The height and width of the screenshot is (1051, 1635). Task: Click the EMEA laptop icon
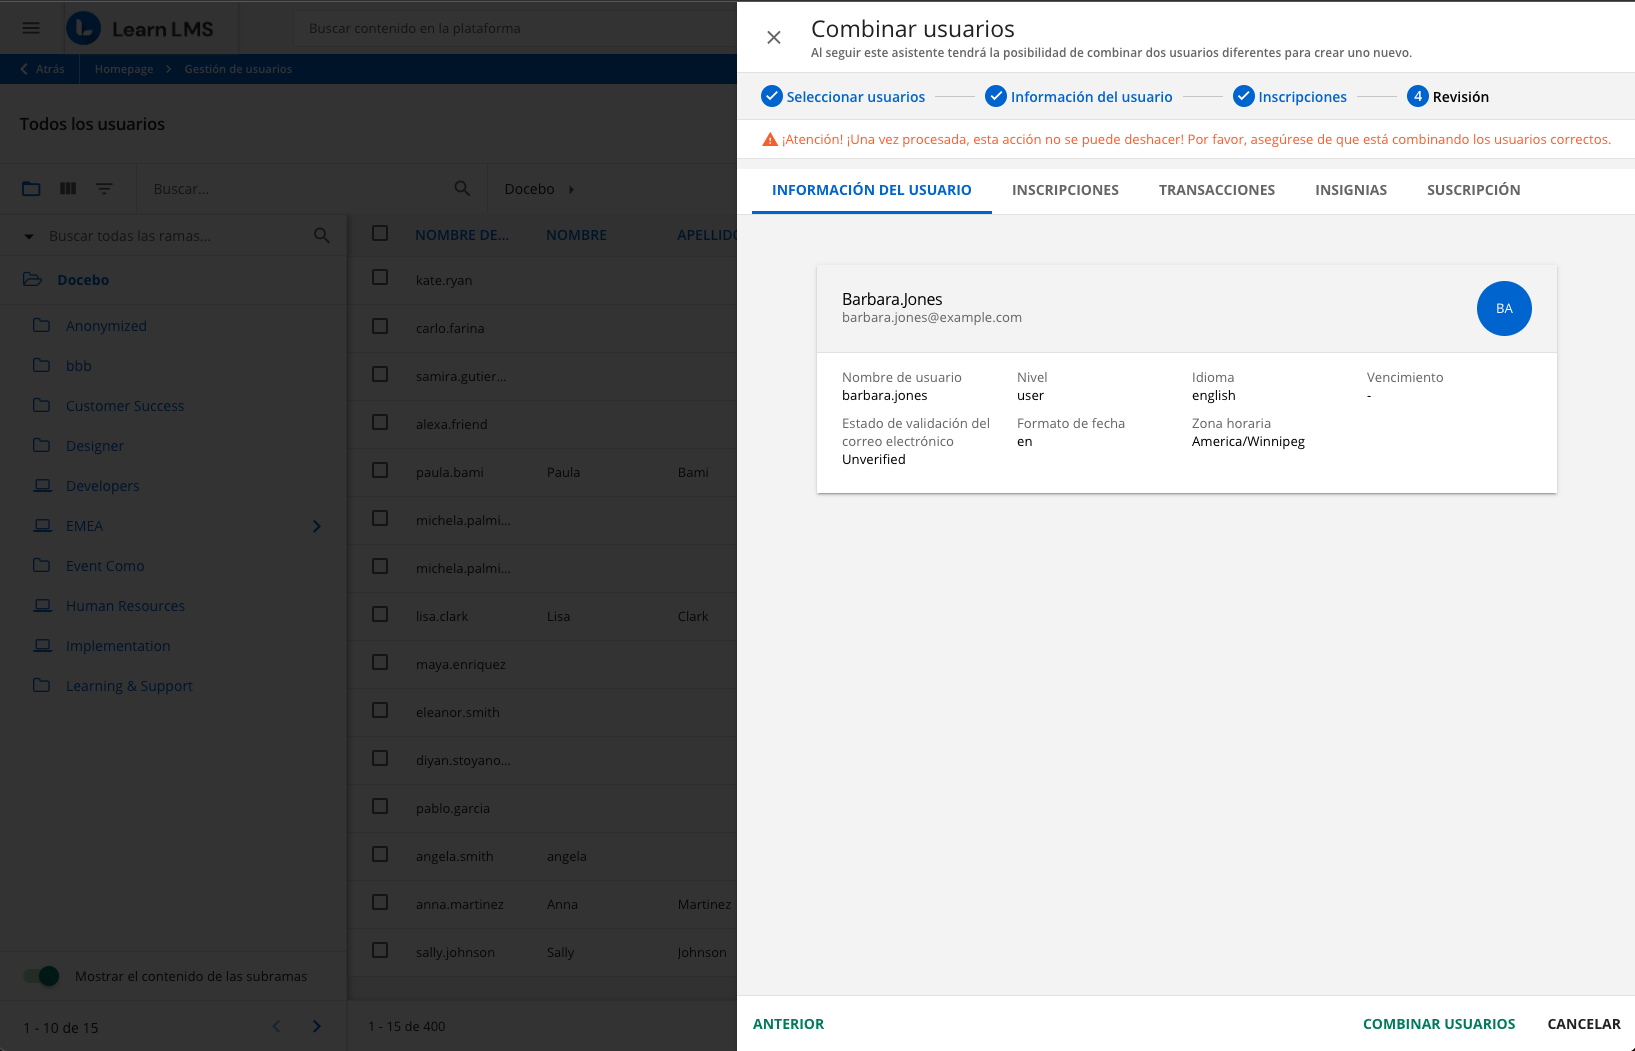[x=42, y=525]
